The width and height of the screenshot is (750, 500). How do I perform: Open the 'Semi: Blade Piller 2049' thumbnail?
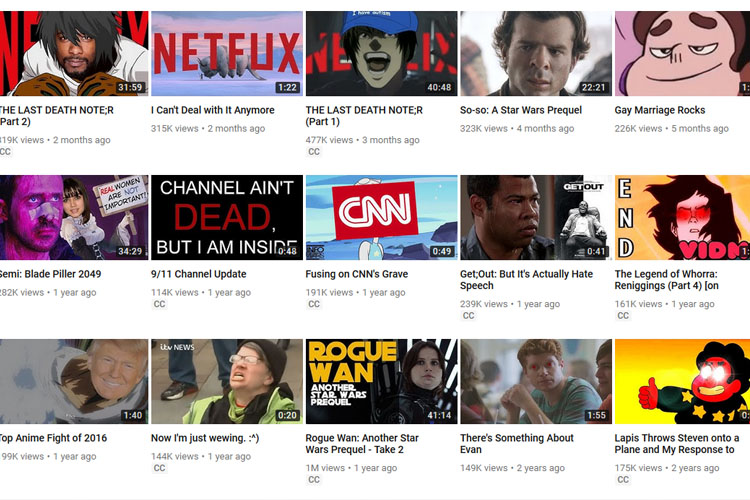click(74, 218)
